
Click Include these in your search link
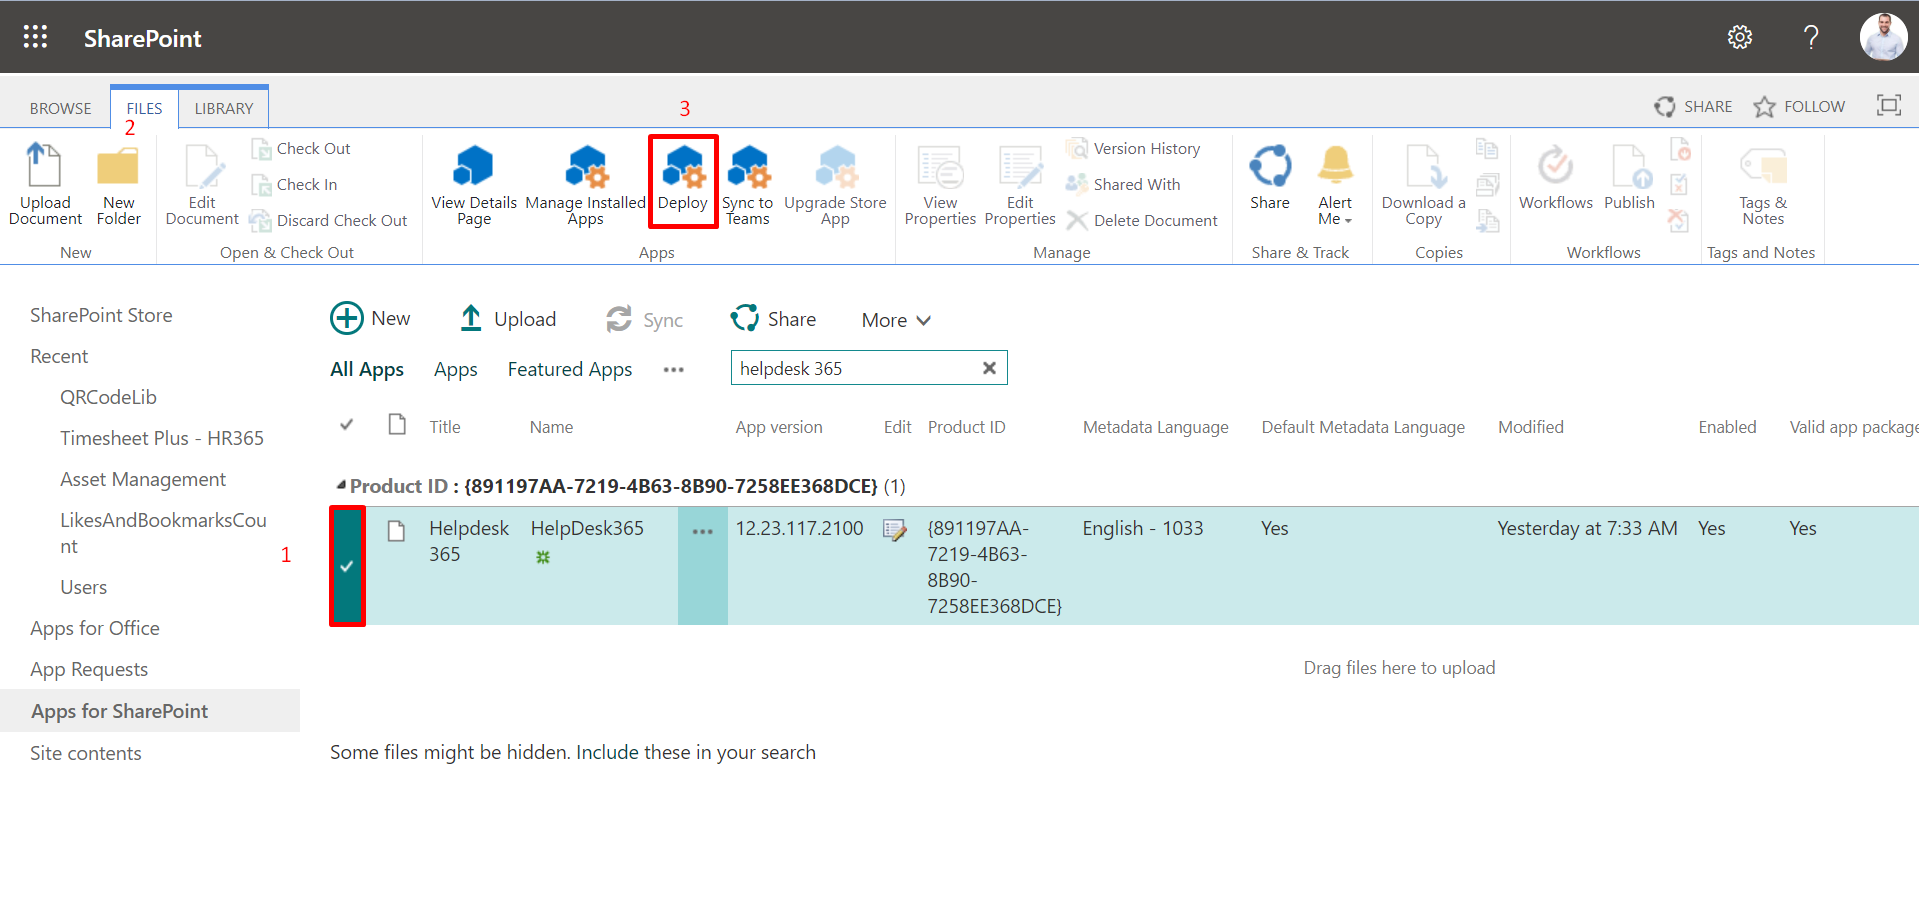696,752
